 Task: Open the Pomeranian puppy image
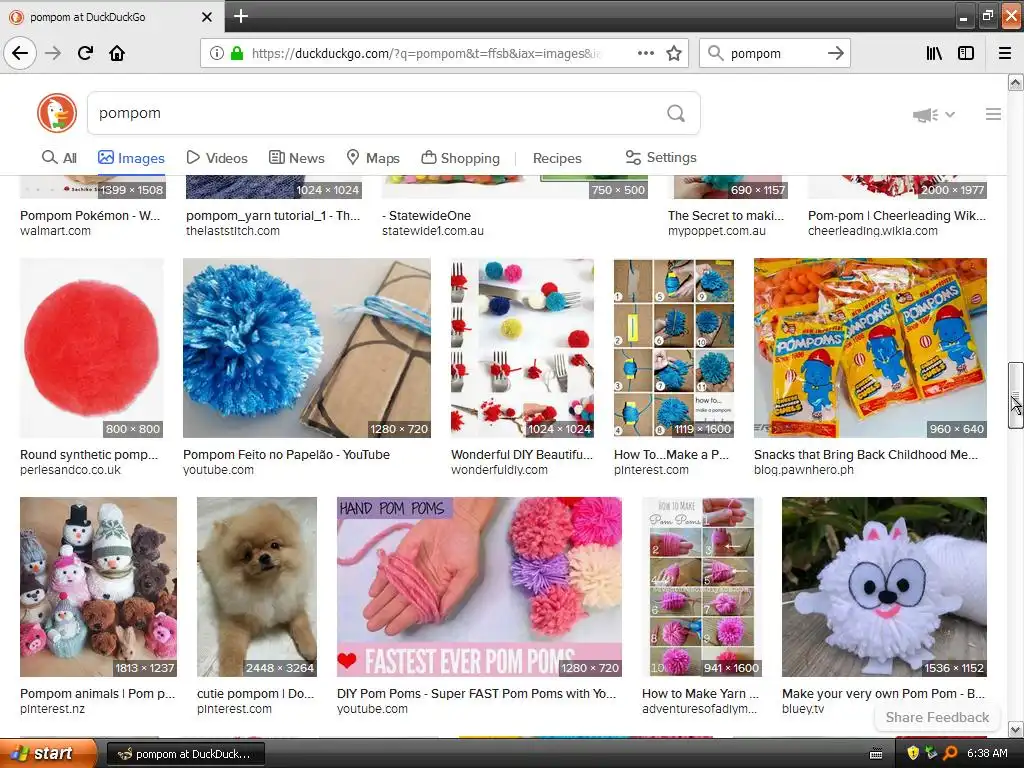click(257, 586)
